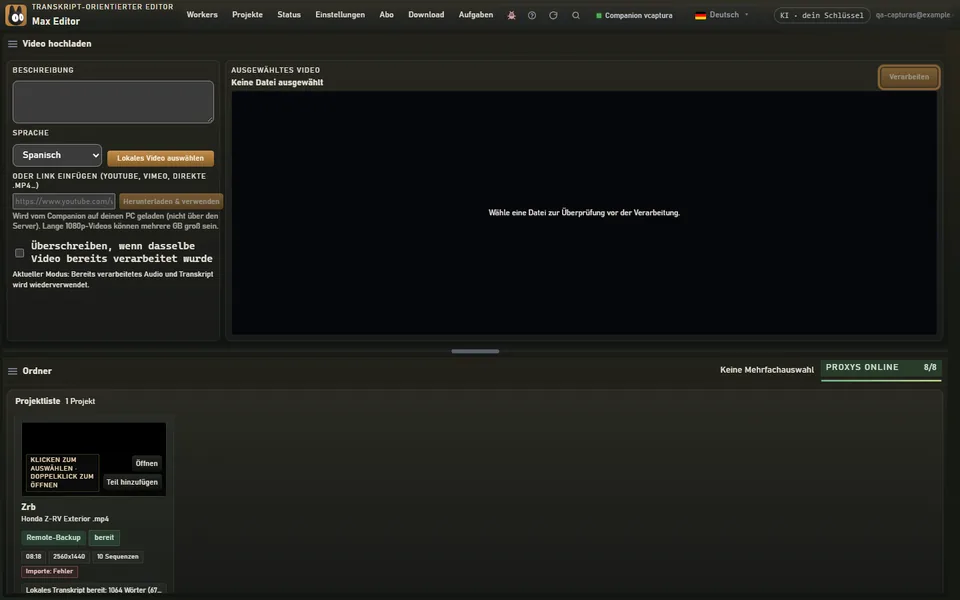Toggle the Ordner hamburger icon
Screen dimensions: 960x600
coord(12,371)
